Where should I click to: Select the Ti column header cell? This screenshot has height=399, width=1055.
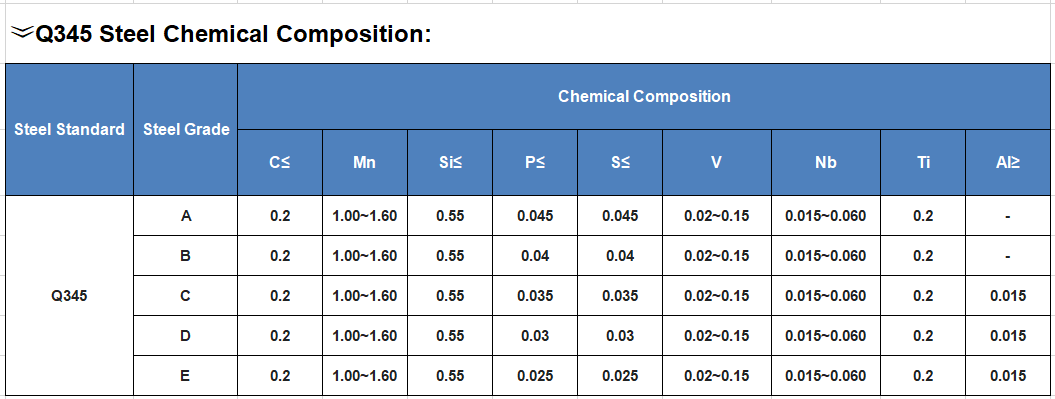point(923,162)
